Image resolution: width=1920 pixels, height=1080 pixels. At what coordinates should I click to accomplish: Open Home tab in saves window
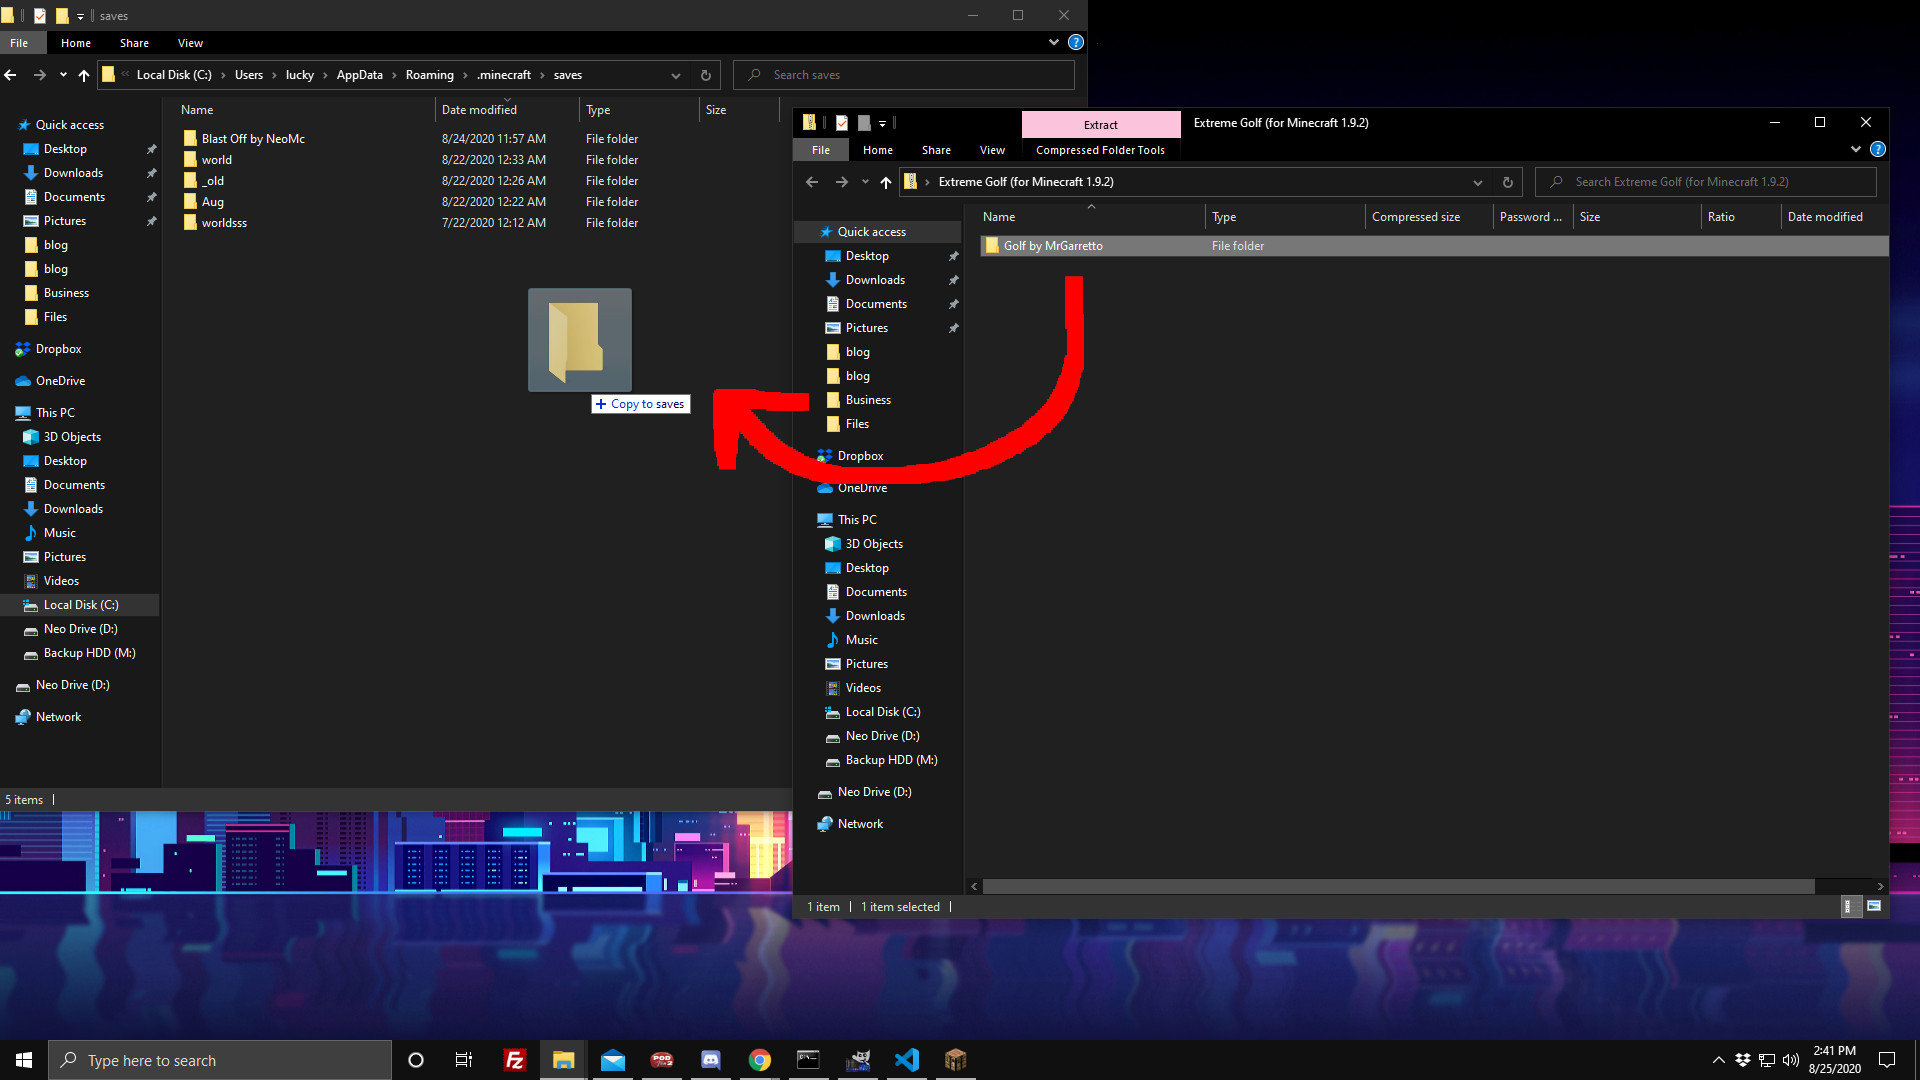pos(76,43)
